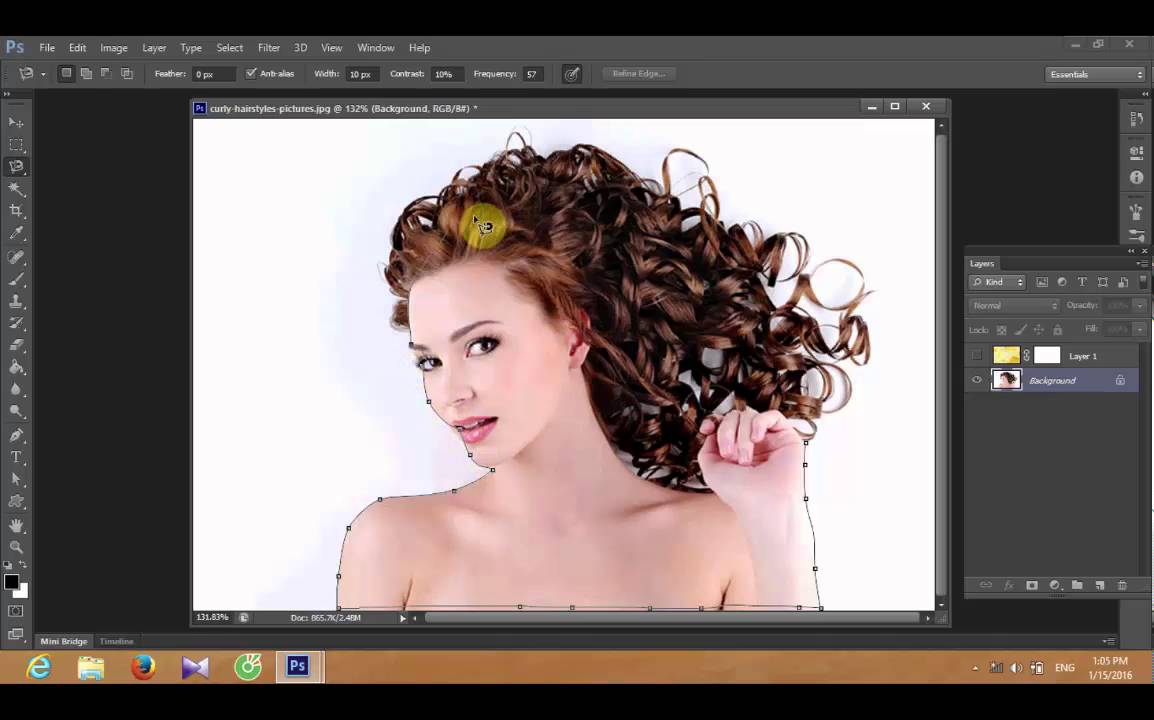This screenshot has height=720, width=1154.
Task: Choose Add to selection mode
Action: [x=86, y=74]
